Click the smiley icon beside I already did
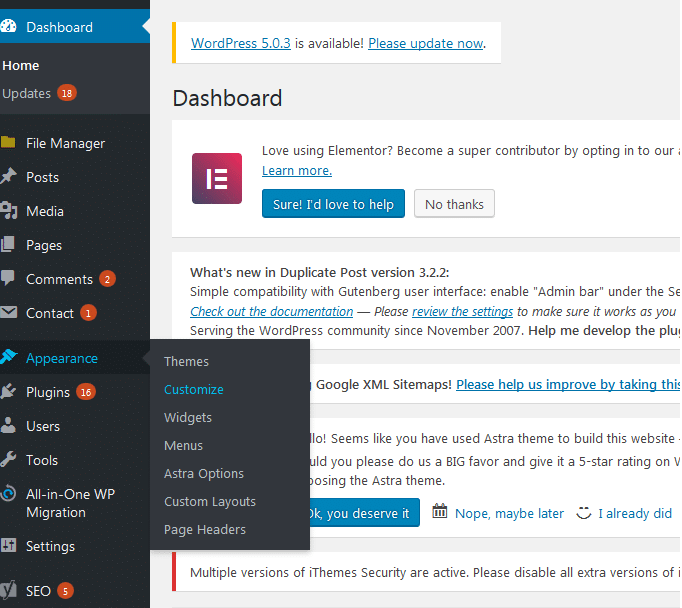The height and width of the screenshot is (608, 682). (584, 513)
